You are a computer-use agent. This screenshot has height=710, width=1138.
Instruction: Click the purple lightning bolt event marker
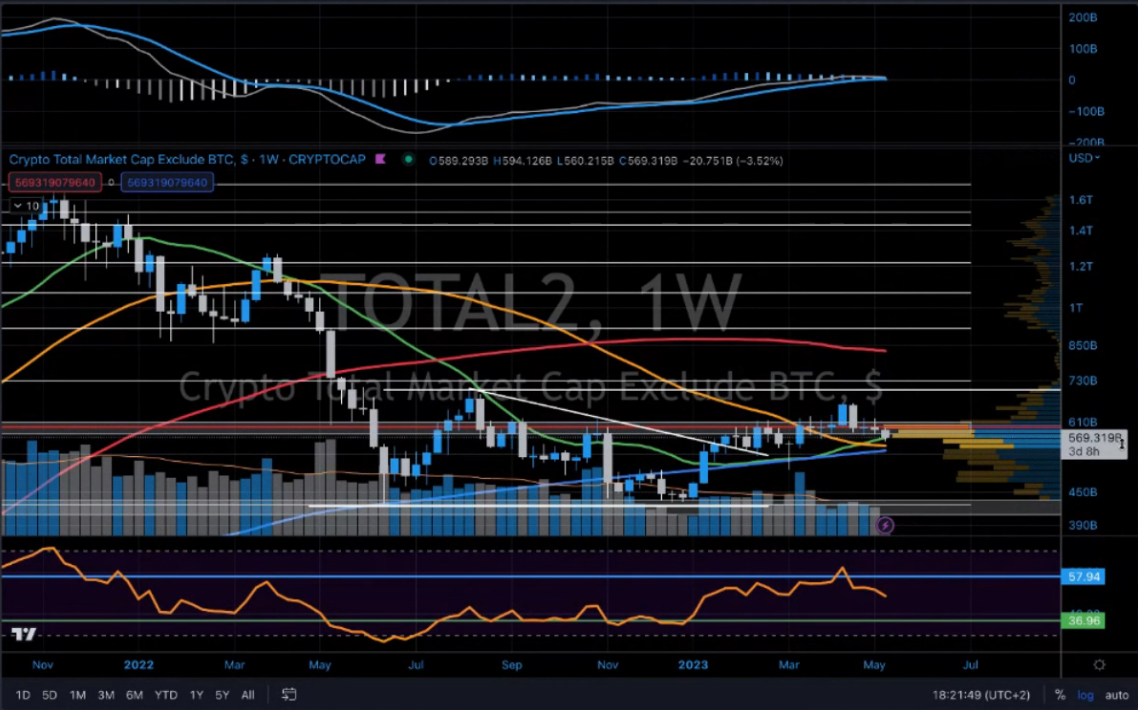click(884, 524)
